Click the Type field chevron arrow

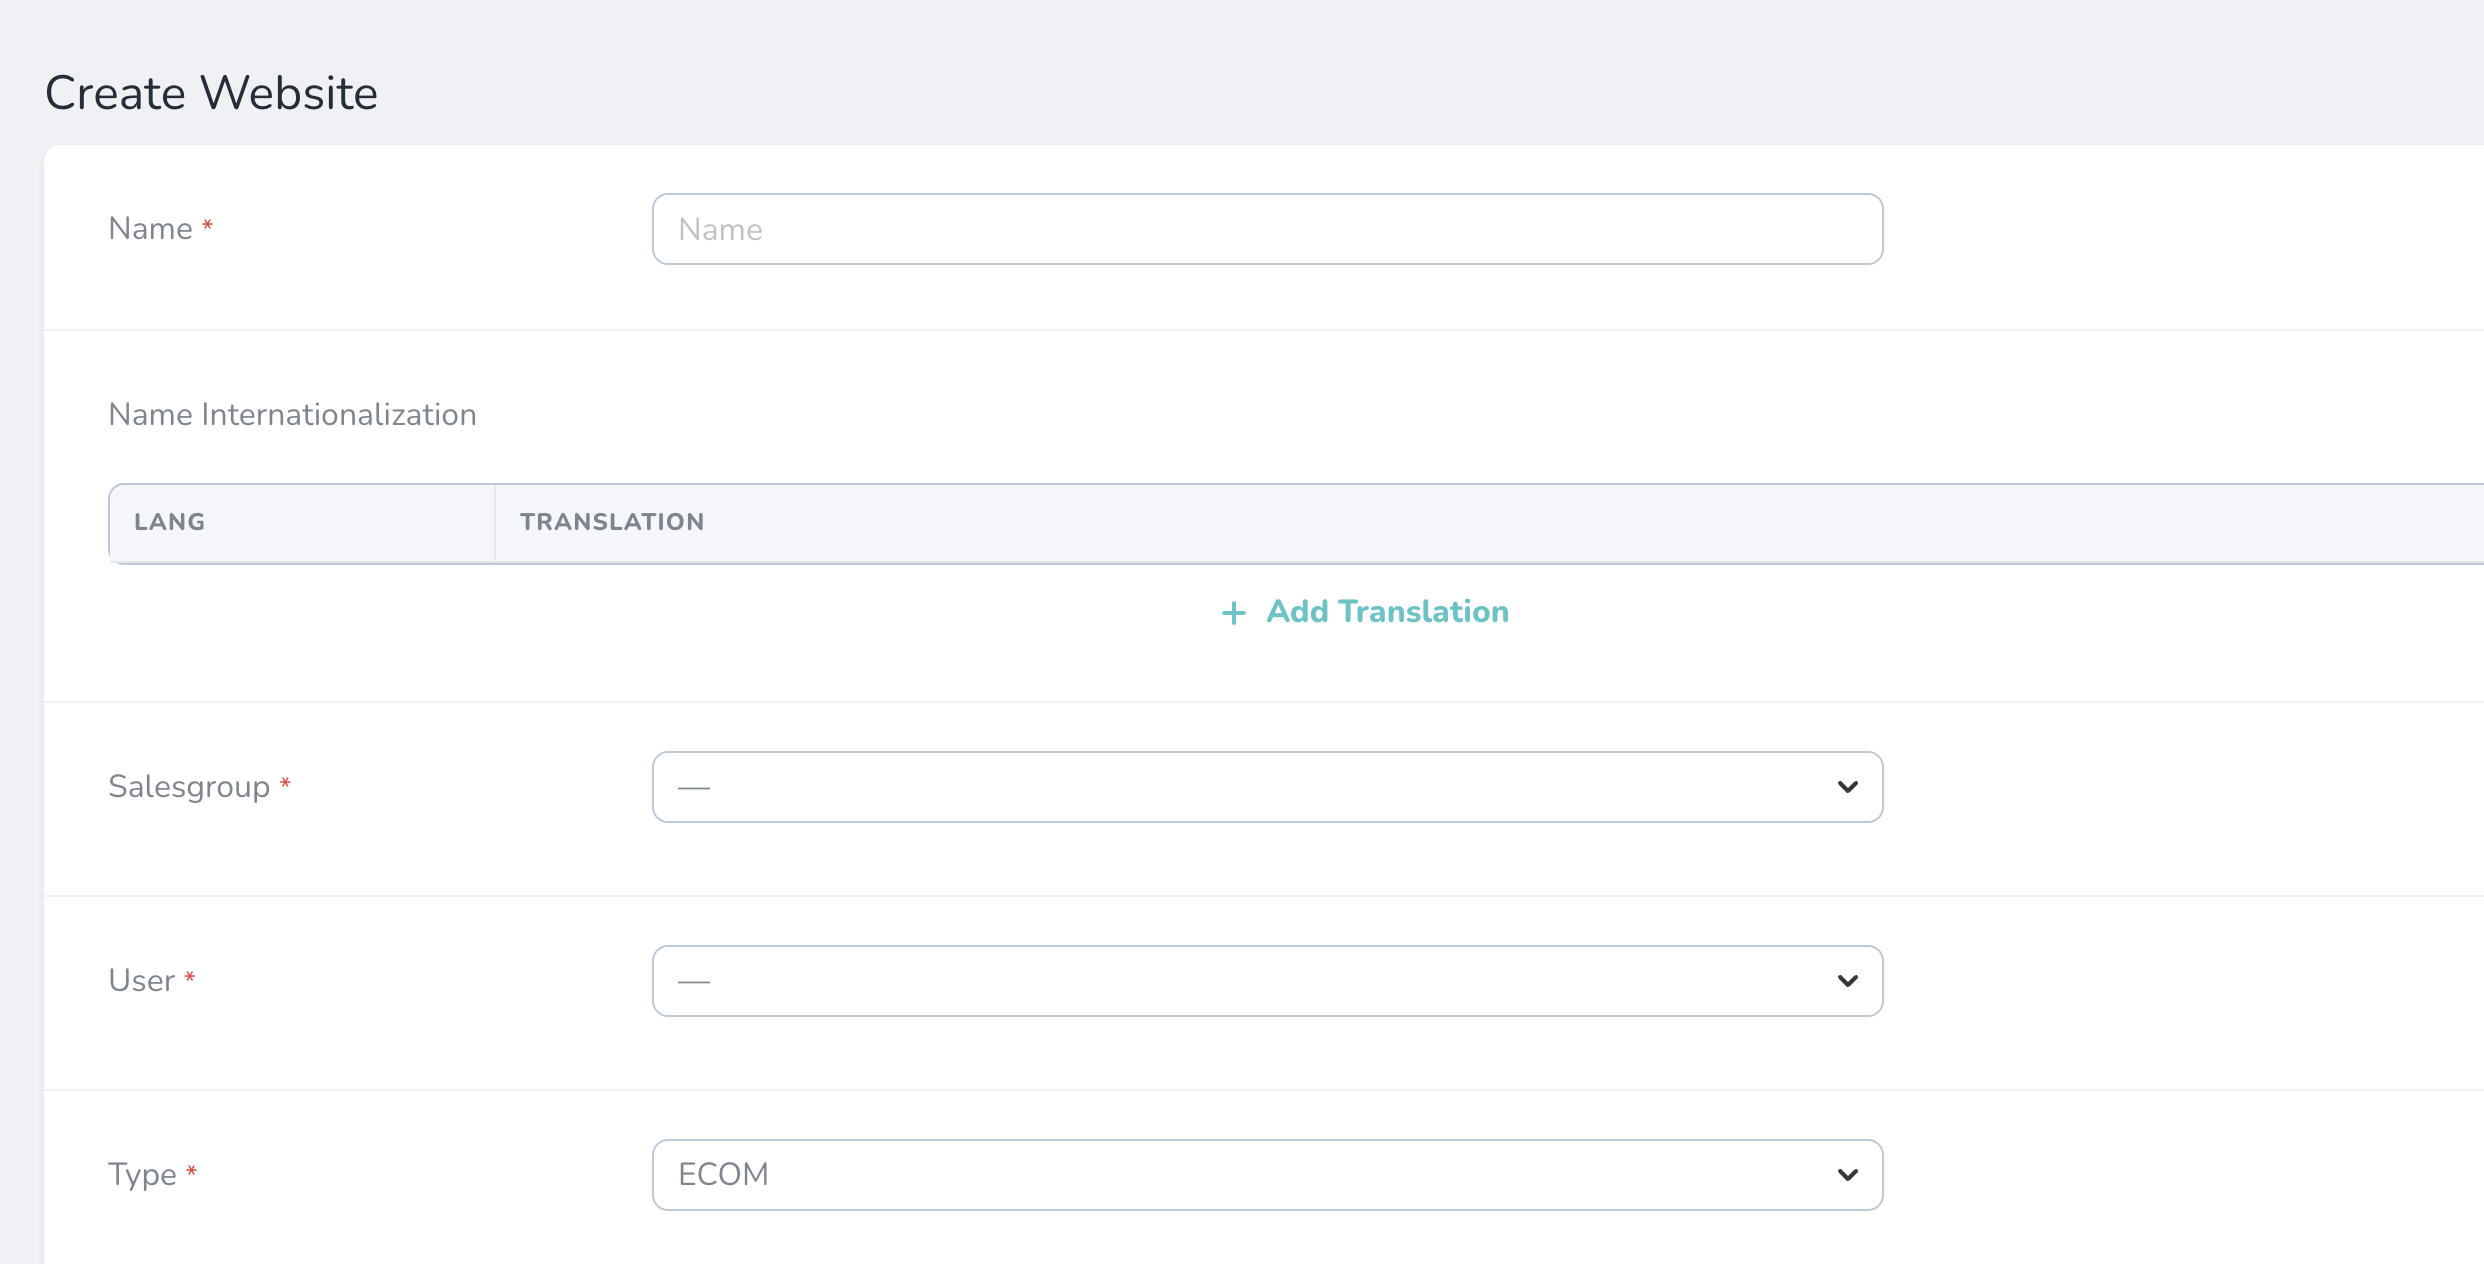pyautogui.click(x=1847, y=1175)
